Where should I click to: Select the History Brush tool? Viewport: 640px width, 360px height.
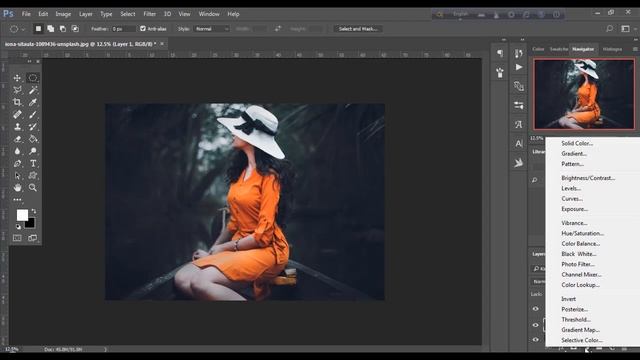click(33, 127)
